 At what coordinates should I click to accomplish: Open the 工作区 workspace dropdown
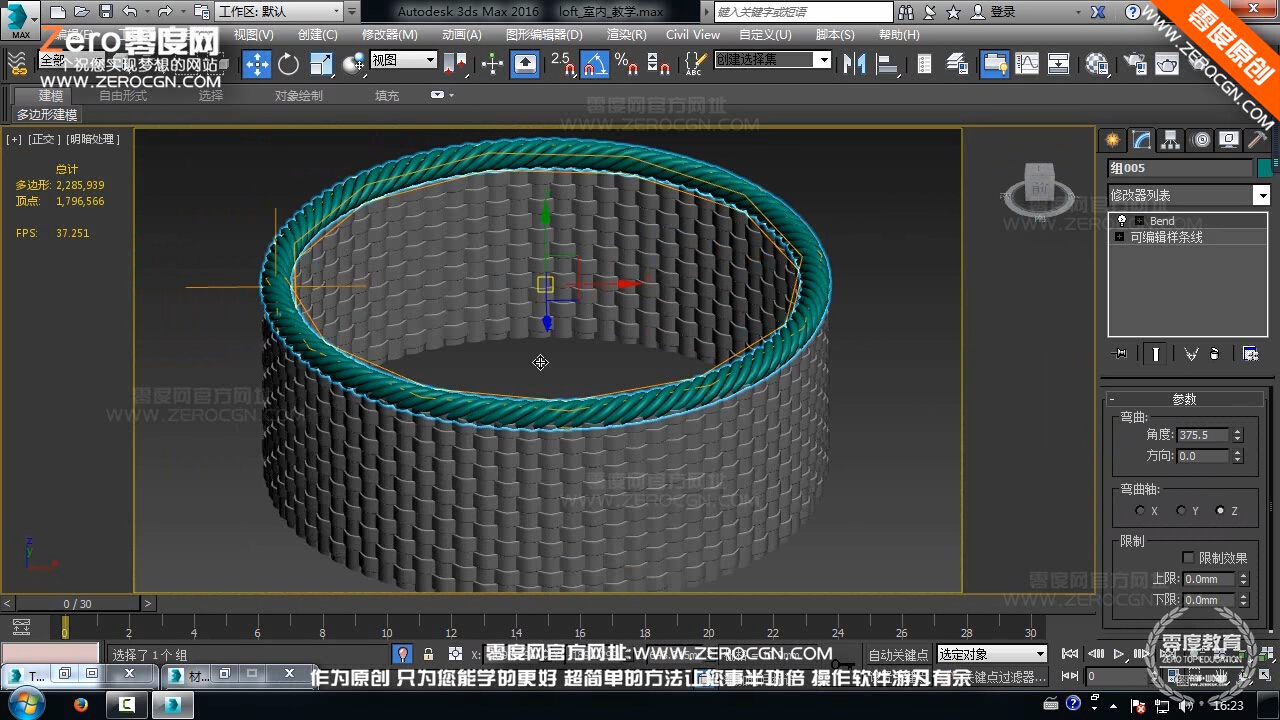[278, 12]
